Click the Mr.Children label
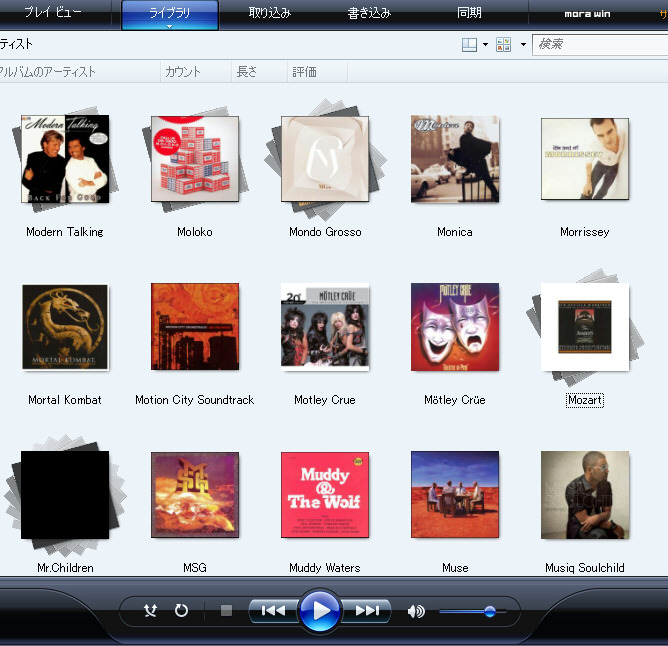 pyautogui.click(x=65, y=568)
